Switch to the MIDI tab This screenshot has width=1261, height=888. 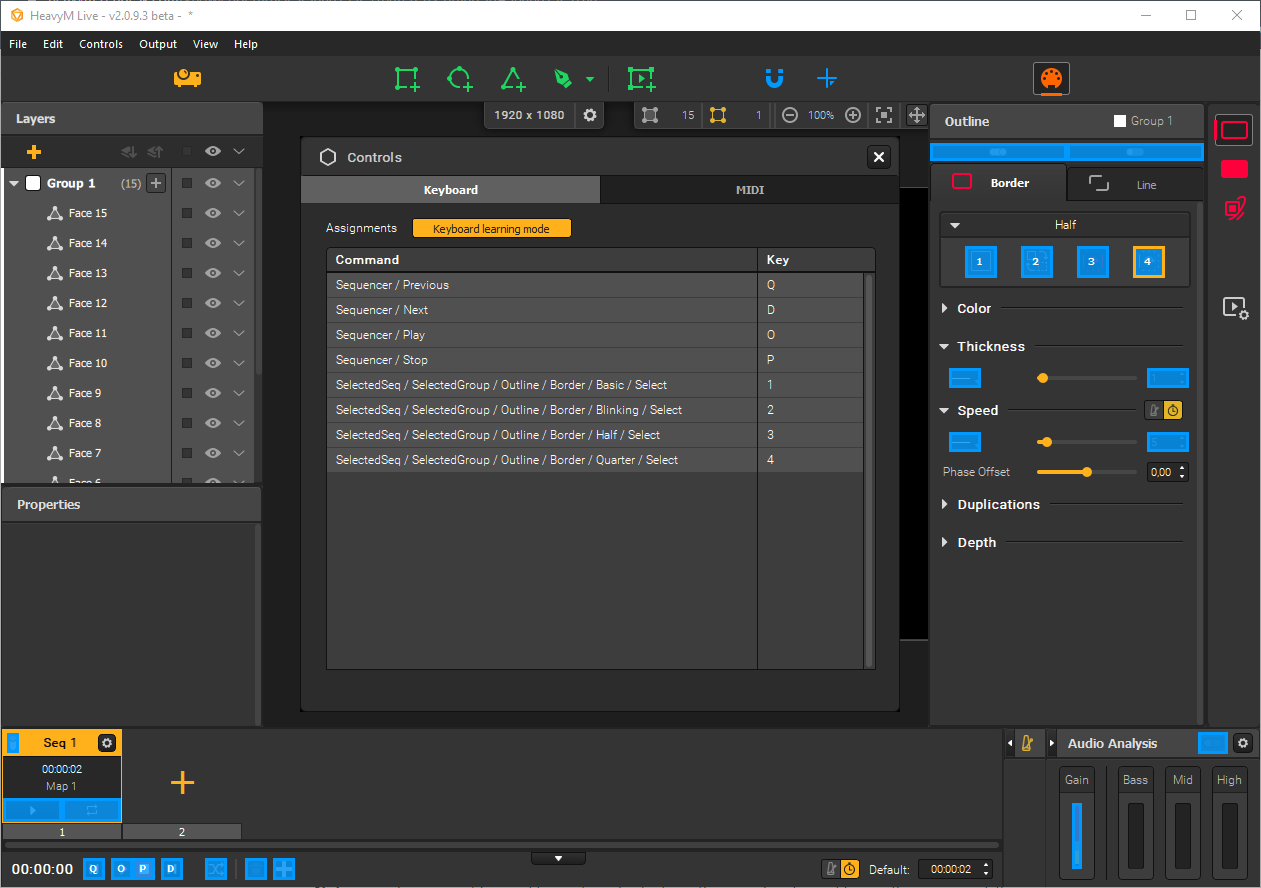[749, 190]
